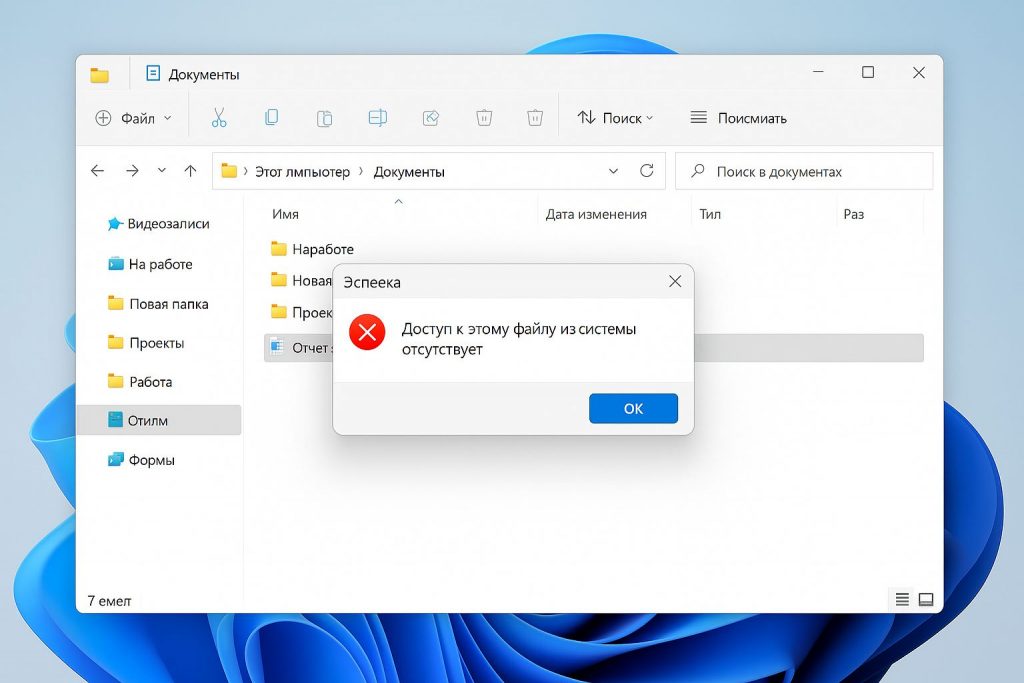The image size is (1024, 683).
Task: Select Работа in the sidebar
Action: tap(140, 382)
